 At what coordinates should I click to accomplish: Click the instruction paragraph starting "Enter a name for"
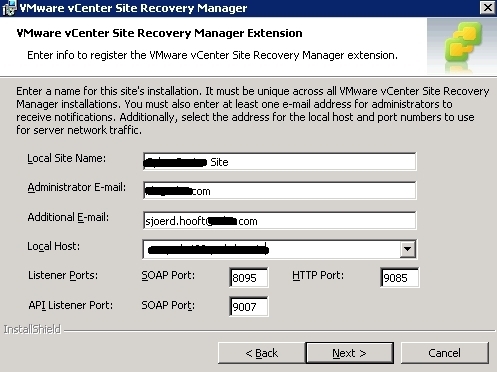click(x=253, y=110)
